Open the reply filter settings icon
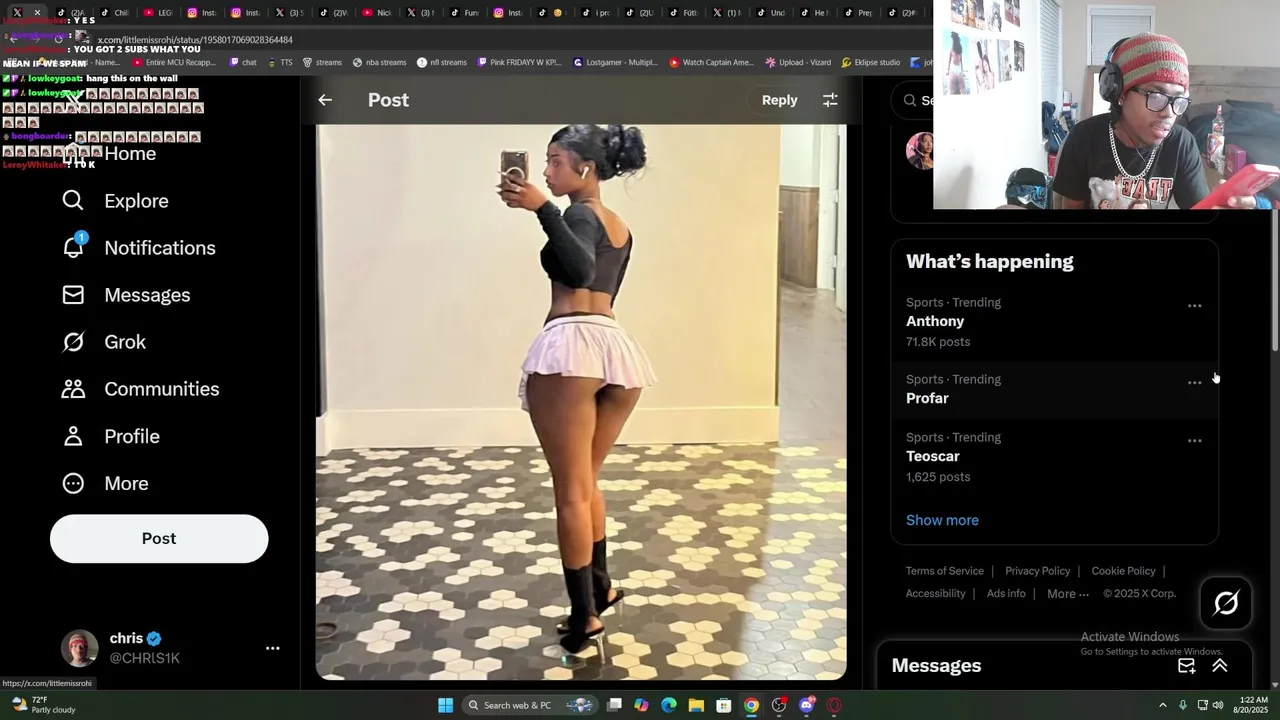The width and height of the screenshot is (1280, 720). click(x=830, y=100)
